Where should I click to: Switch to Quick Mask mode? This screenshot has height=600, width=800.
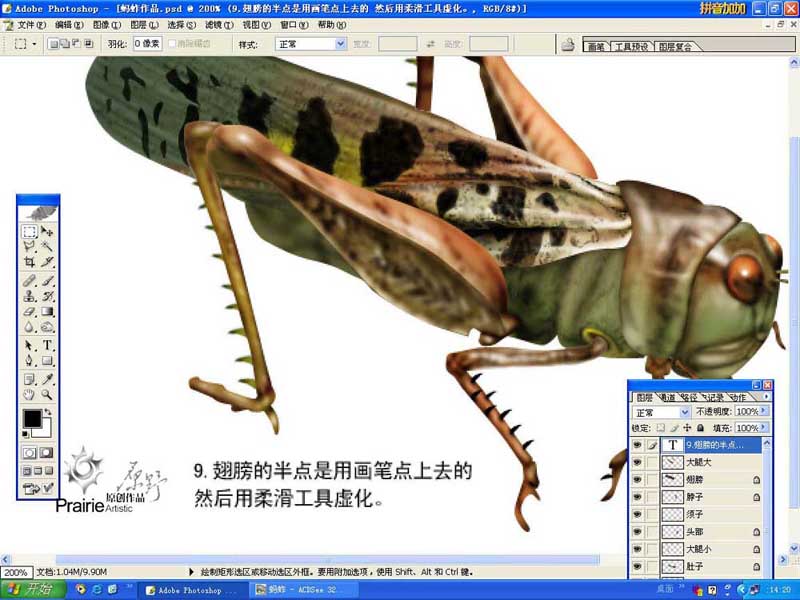[46, 453]
